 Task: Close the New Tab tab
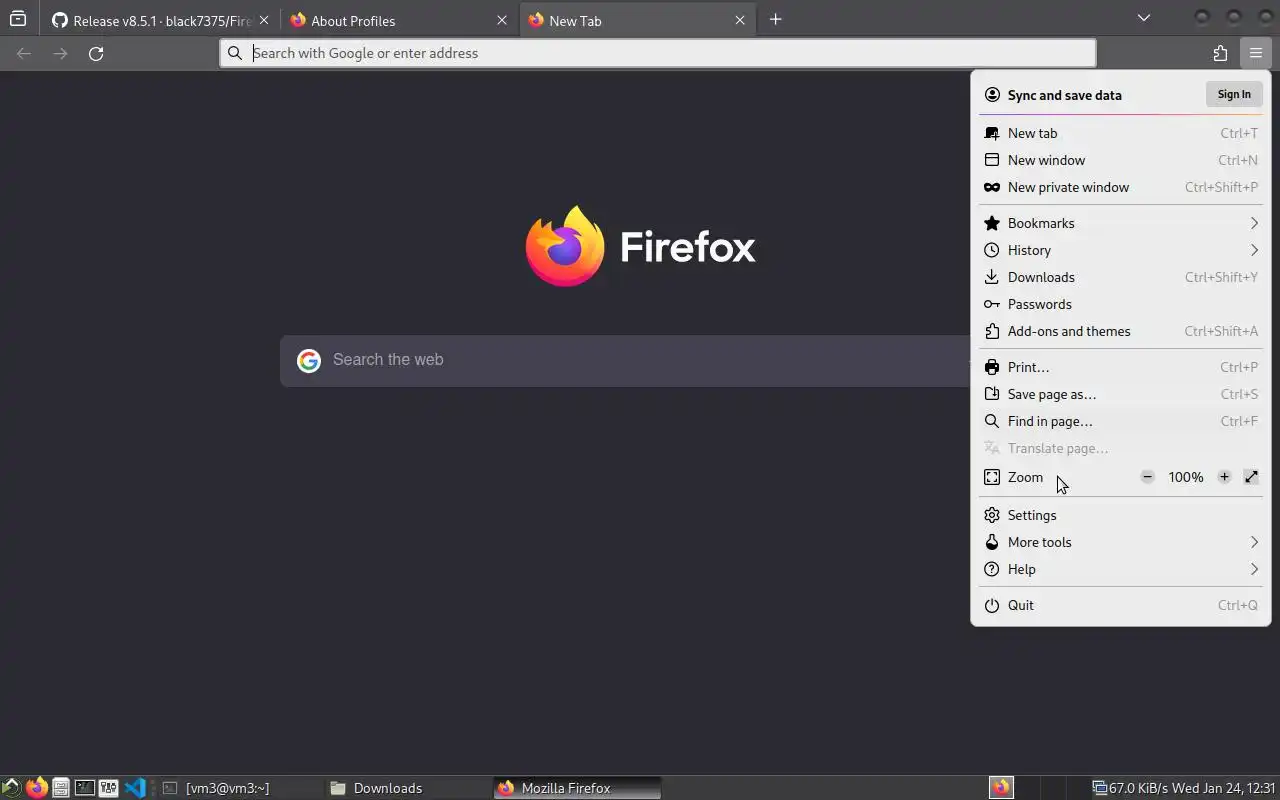pyautogui.click(x=740, y=20)
